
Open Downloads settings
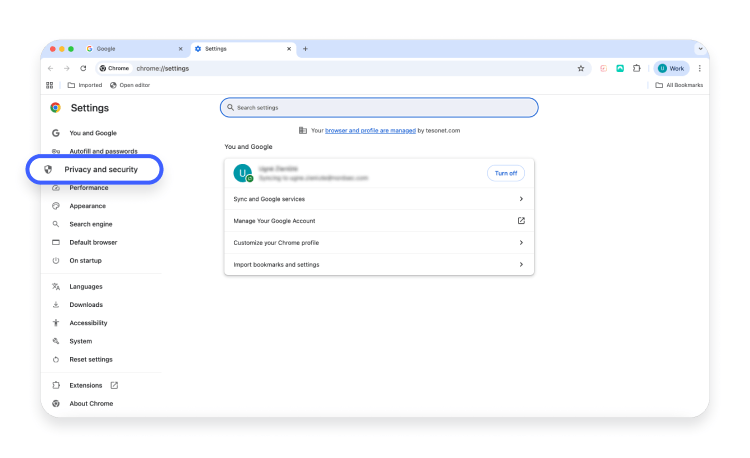(x=86, y=305)
